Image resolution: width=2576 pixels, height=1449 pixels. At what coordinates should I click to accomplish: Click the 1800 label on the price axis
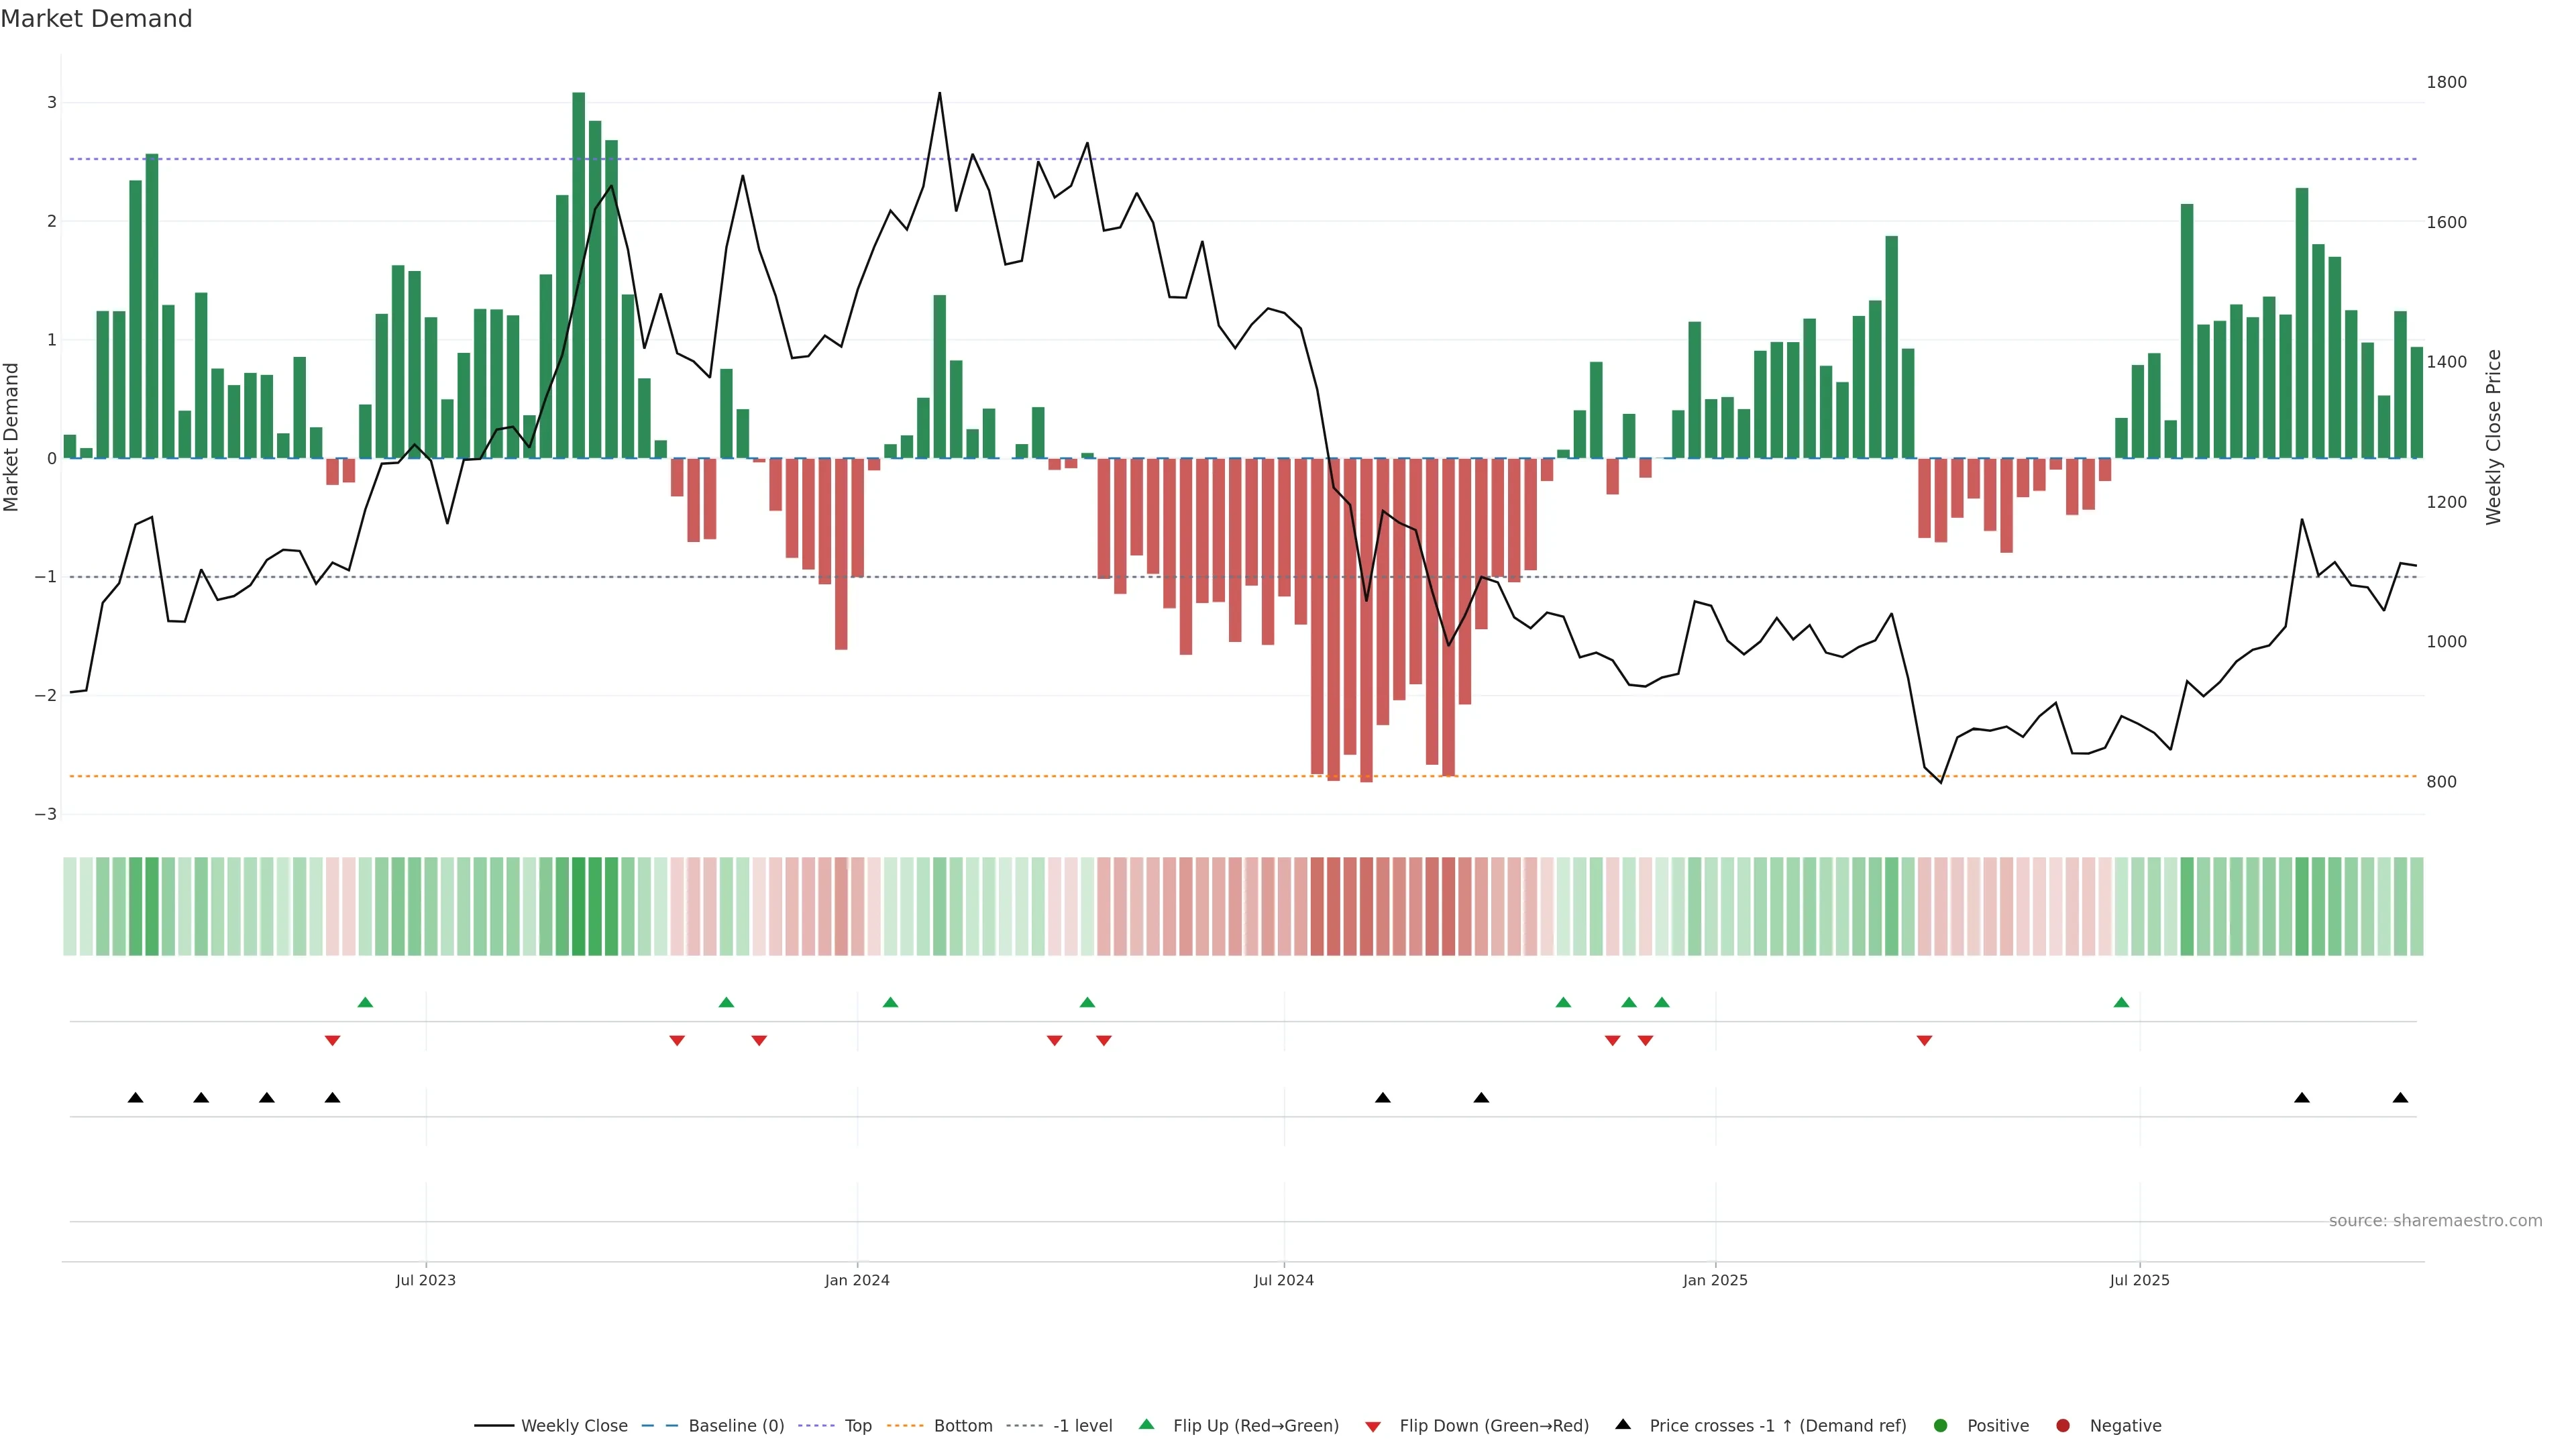tap(2446, 82)
